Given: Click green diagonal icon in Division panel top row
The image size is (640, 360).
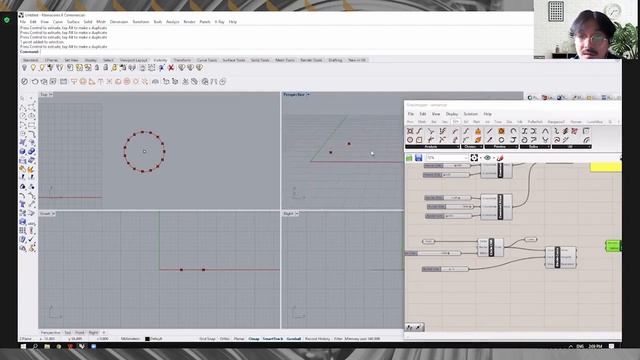Looking at the screenshot, I should pyautogui.click(x=466, y=131).
